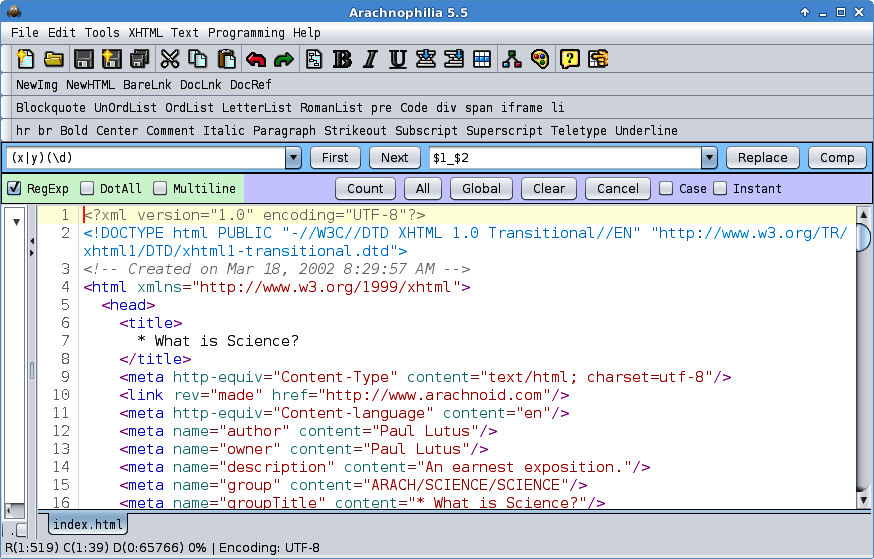Click the scrollbar up arrow in editor
The width and height of the screenshot is (874, 559).
pyautogui.click(x=863, y=214)
